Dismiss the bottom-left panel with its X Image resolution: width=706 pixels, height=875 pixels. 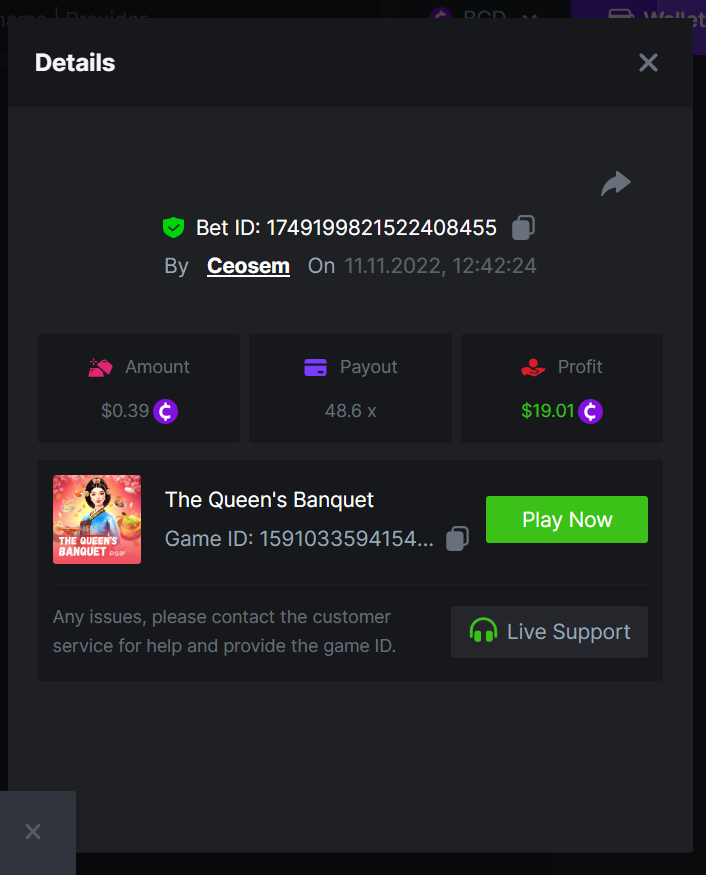33,832
